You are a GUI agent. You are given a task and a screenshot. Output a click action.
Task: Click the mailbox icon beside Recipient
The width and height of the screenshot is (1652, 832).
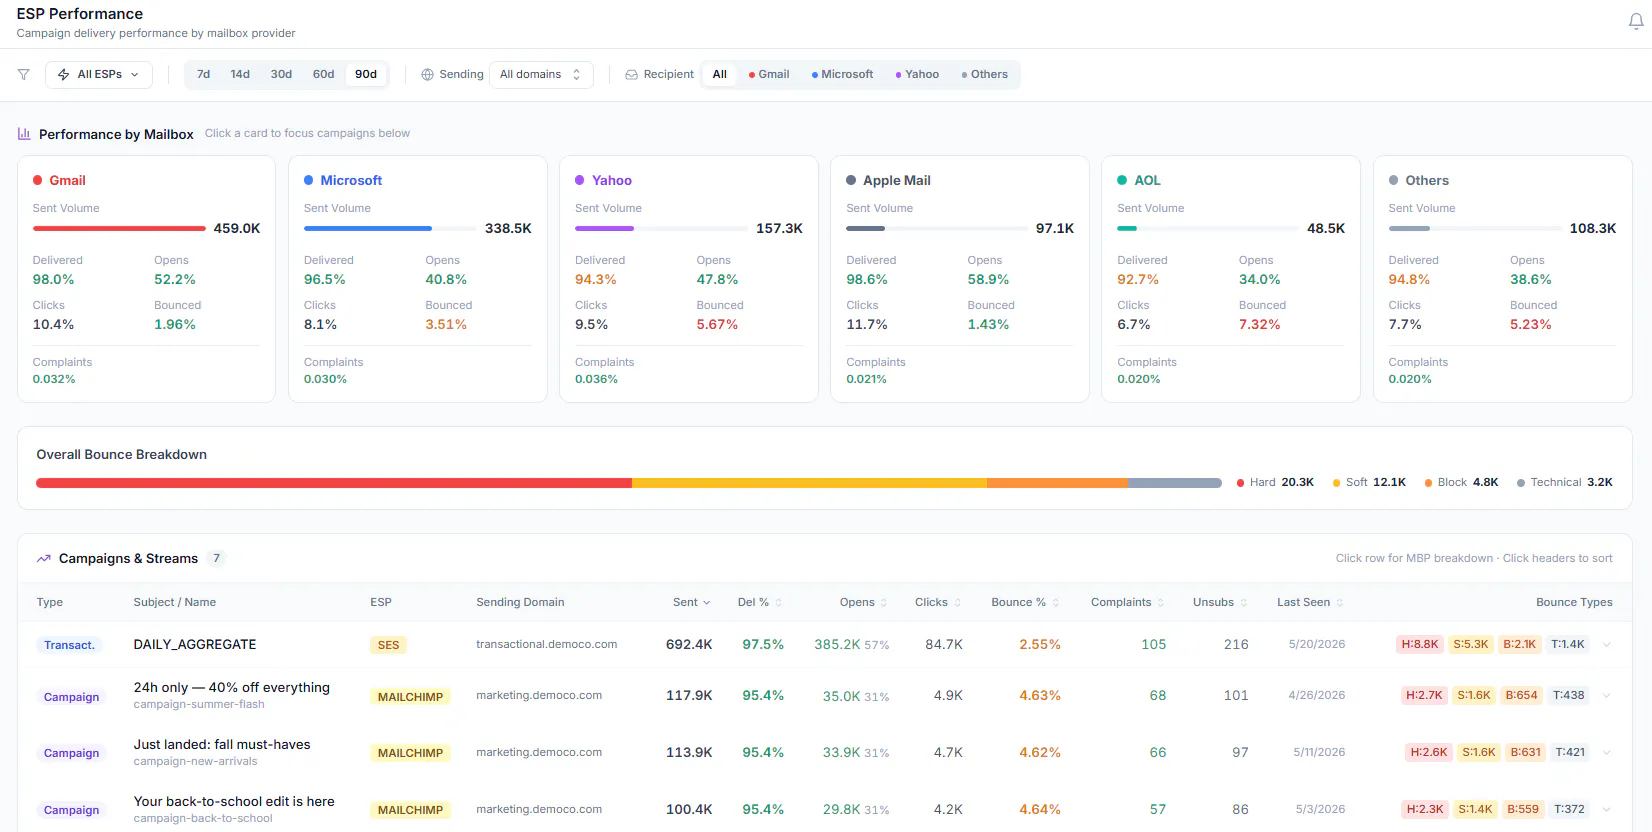pos(632,75)
